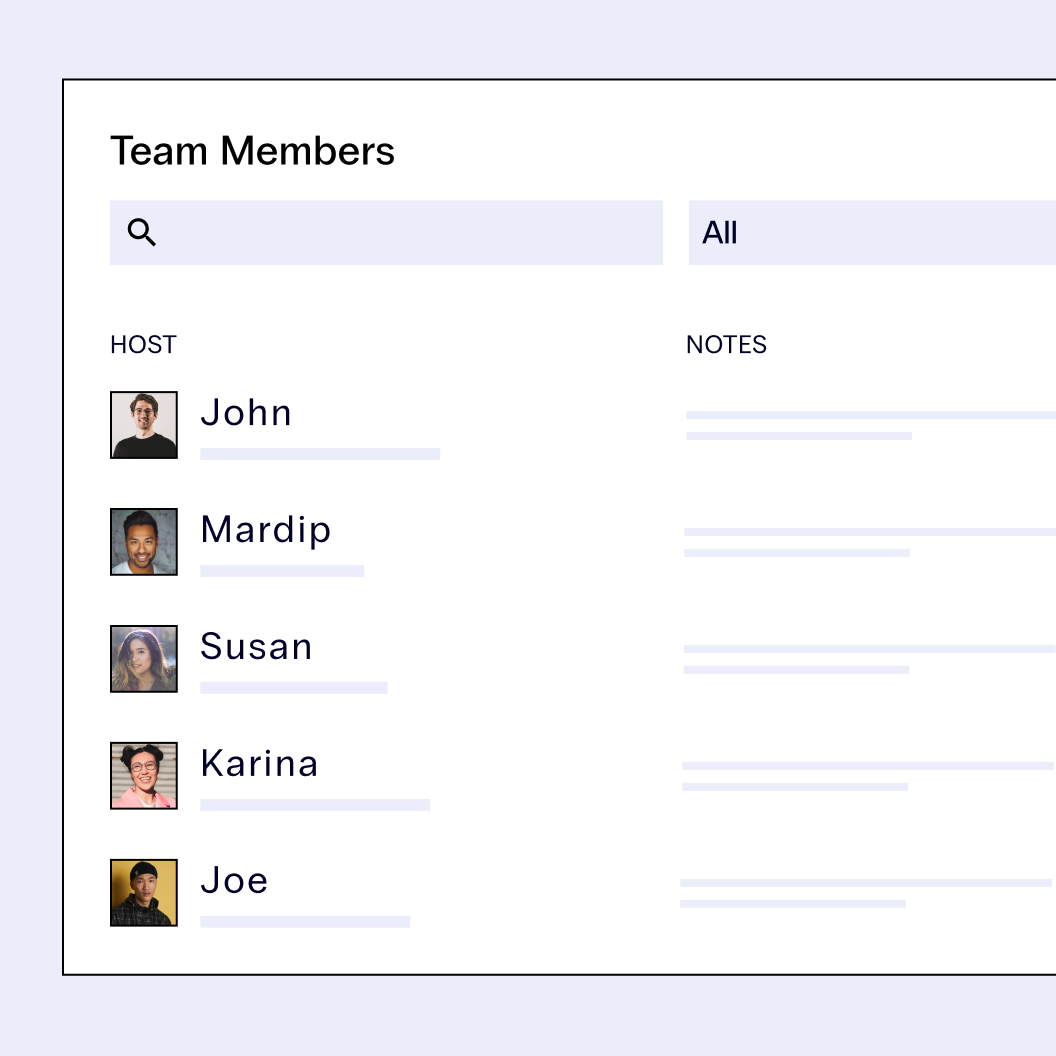Select the name Mardip
1056x1056 pixels.
265,530
